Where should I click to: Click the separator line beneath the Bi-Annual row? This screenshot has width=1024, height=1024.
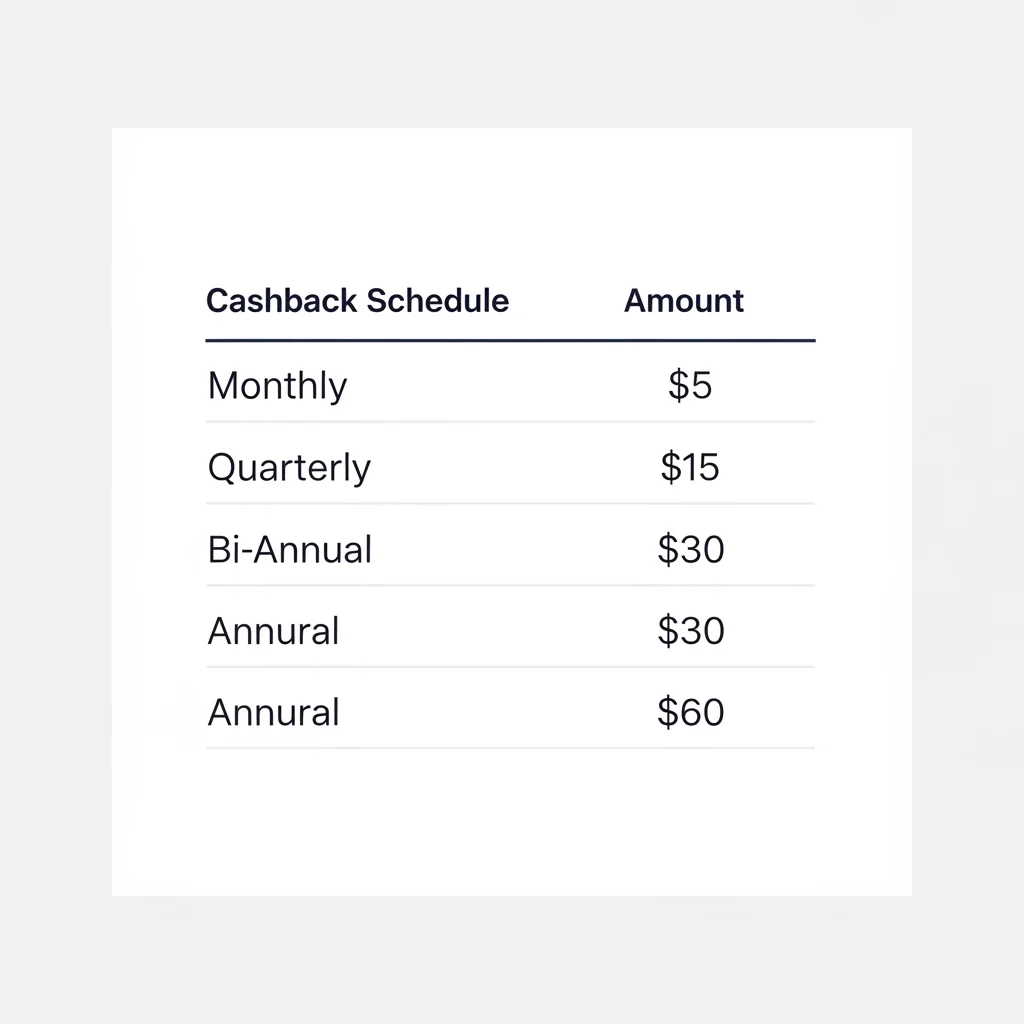(510, 585)
